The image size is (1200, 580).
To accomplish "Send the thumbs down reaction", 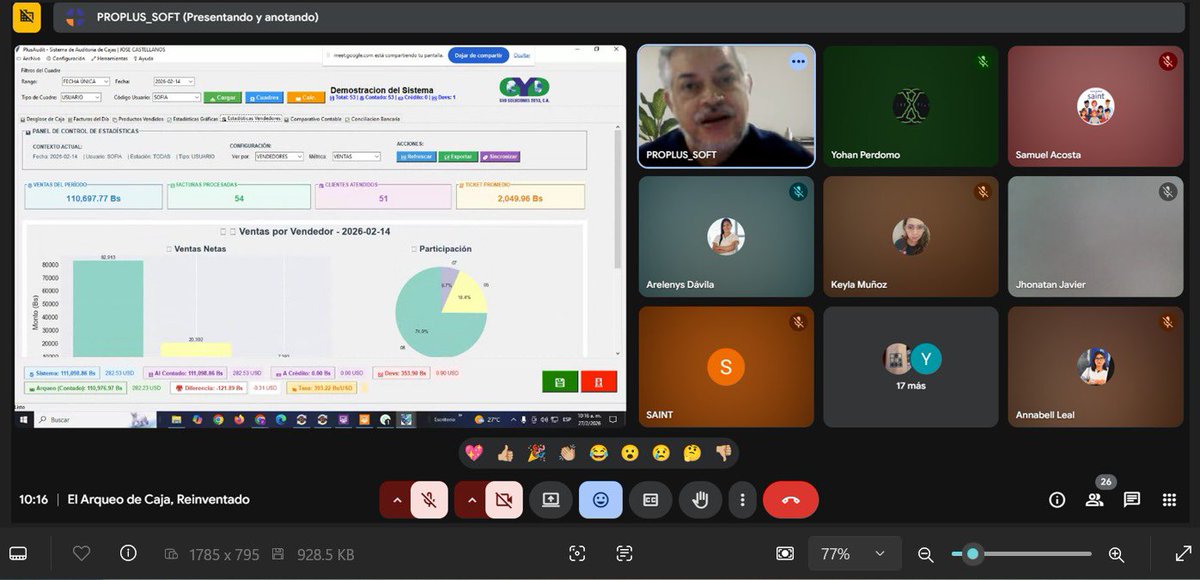I will tap(723, 453).
